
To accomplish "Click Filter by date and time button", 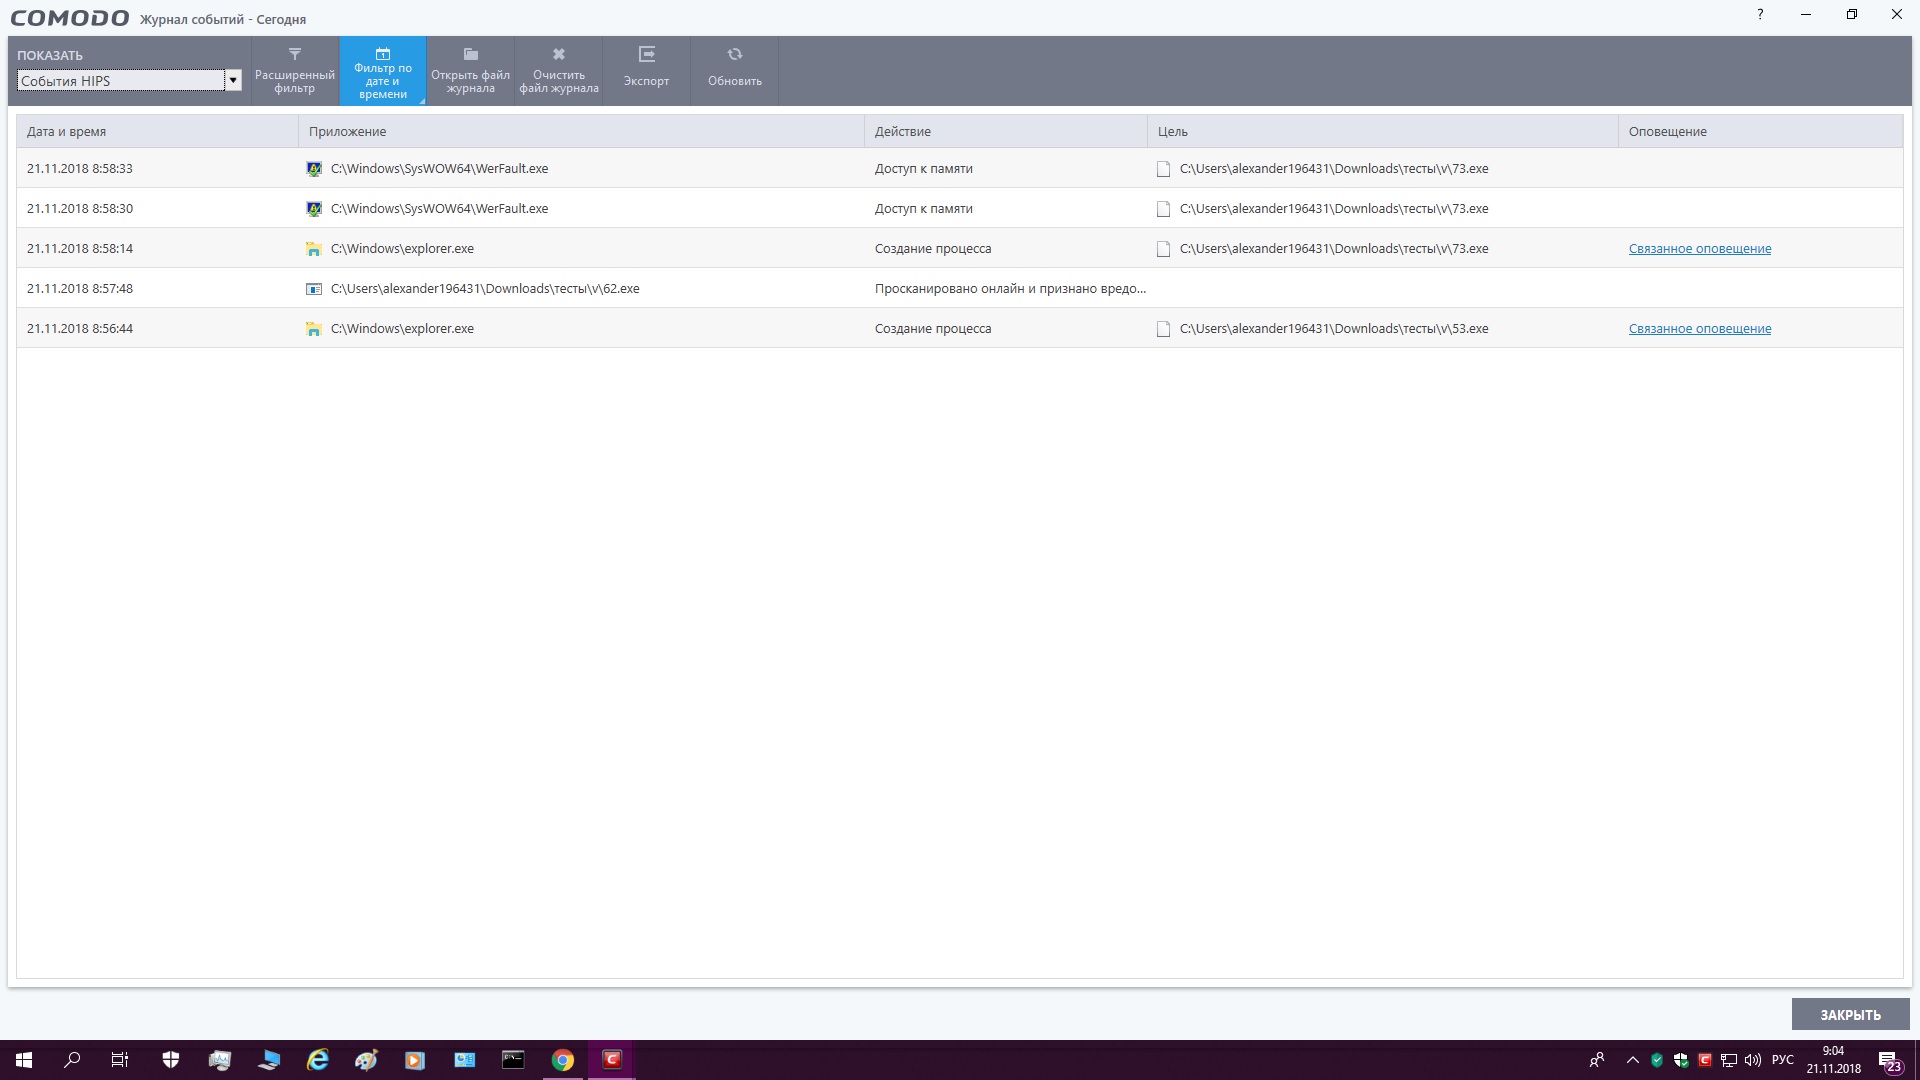I will pyautogui.click(x=383, y=70).
